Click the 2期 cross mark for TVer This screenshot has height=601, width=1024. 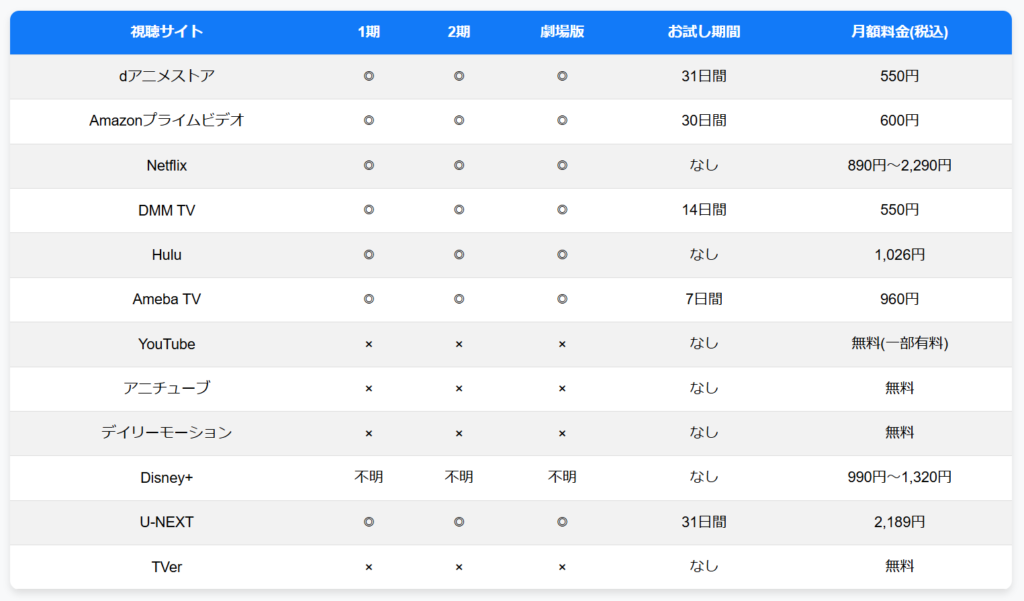pos(458,567)
